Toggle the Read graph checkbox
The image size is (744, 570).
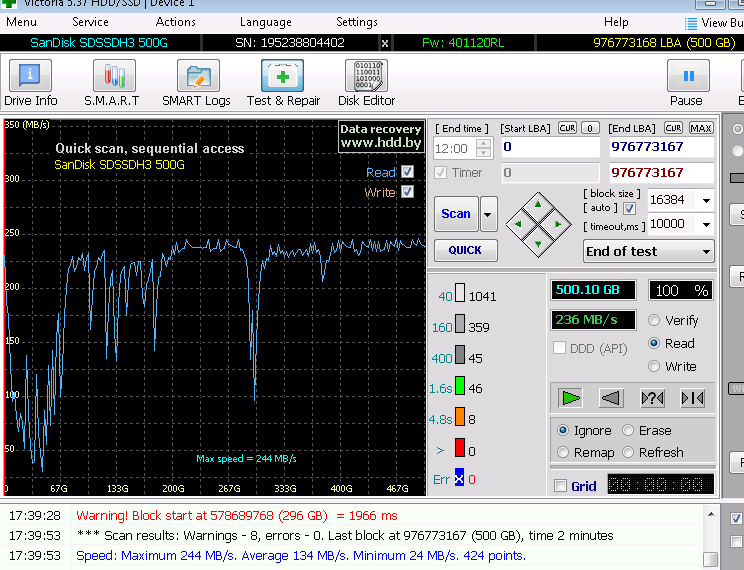(407, 172)
